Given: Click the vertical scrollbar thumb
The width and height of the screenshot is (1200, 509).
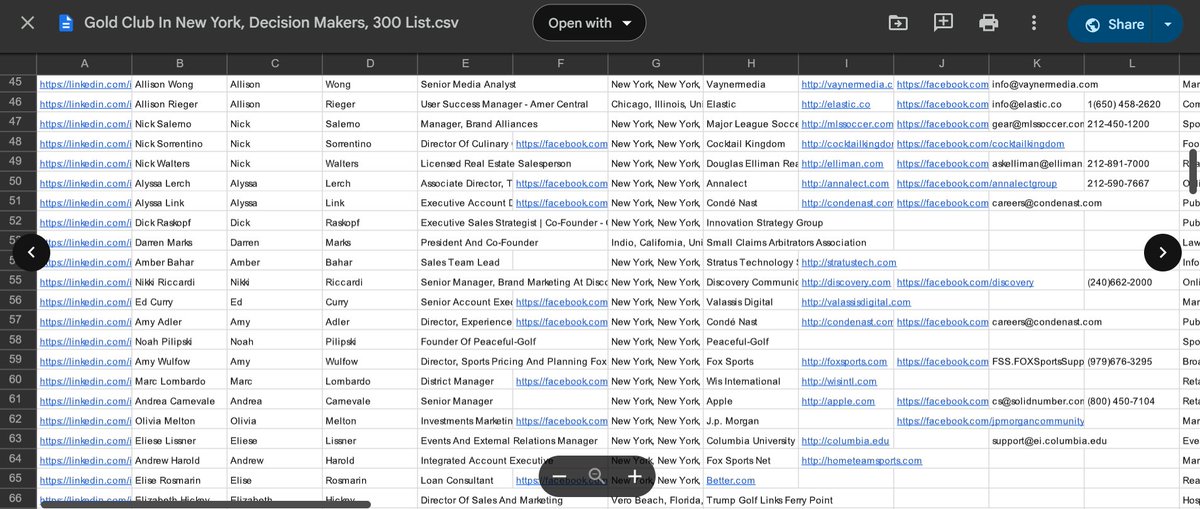Looking at the screenshot, I should coord(1193,173).
